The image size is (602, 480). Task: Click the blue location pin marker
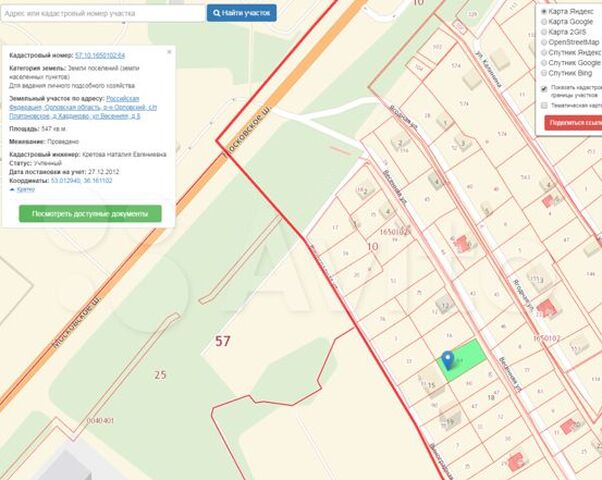point(447,359)
